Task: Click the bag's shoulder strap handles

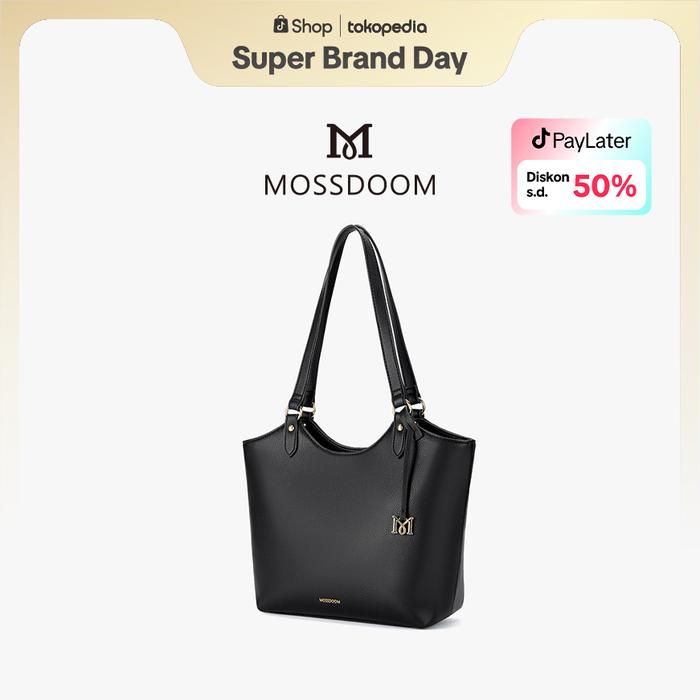Action: click(x=356, y=317)
